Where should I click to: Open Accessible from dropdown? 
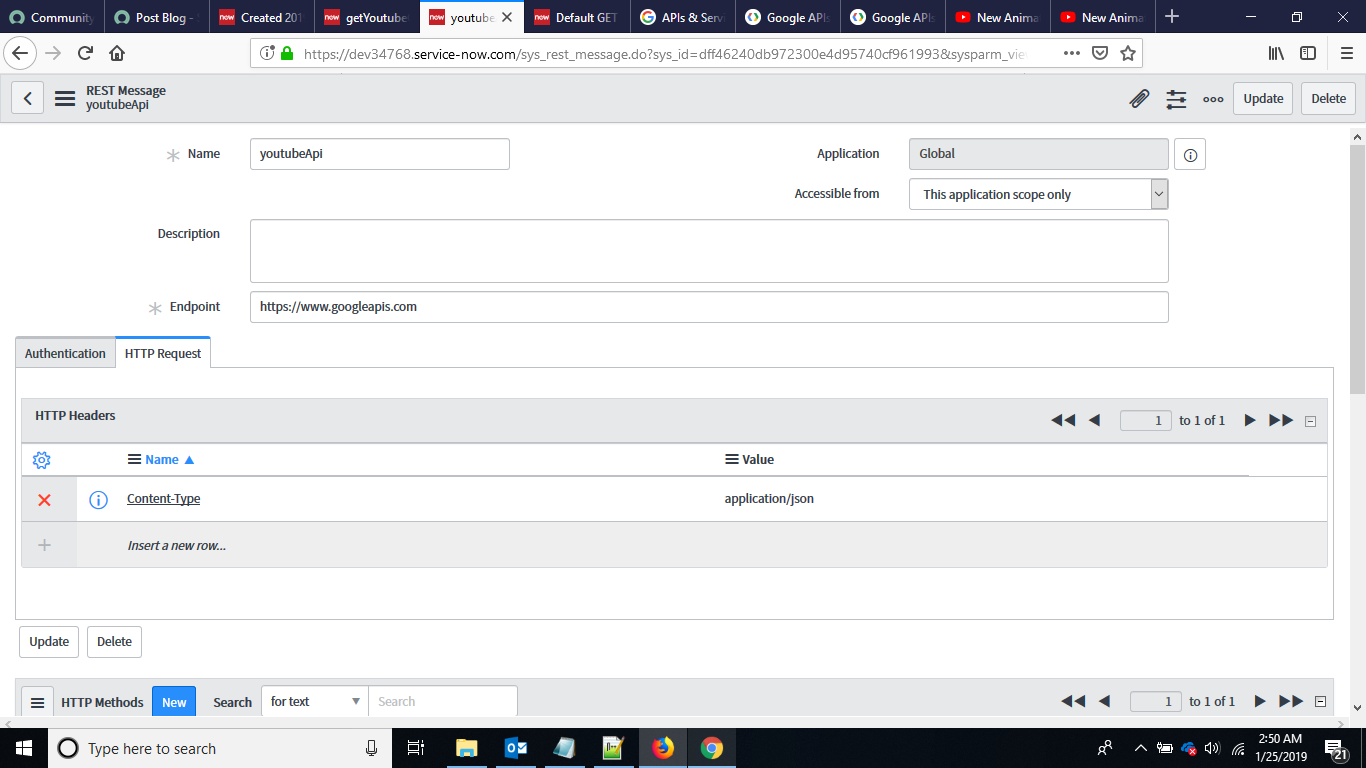(1038, 194)
